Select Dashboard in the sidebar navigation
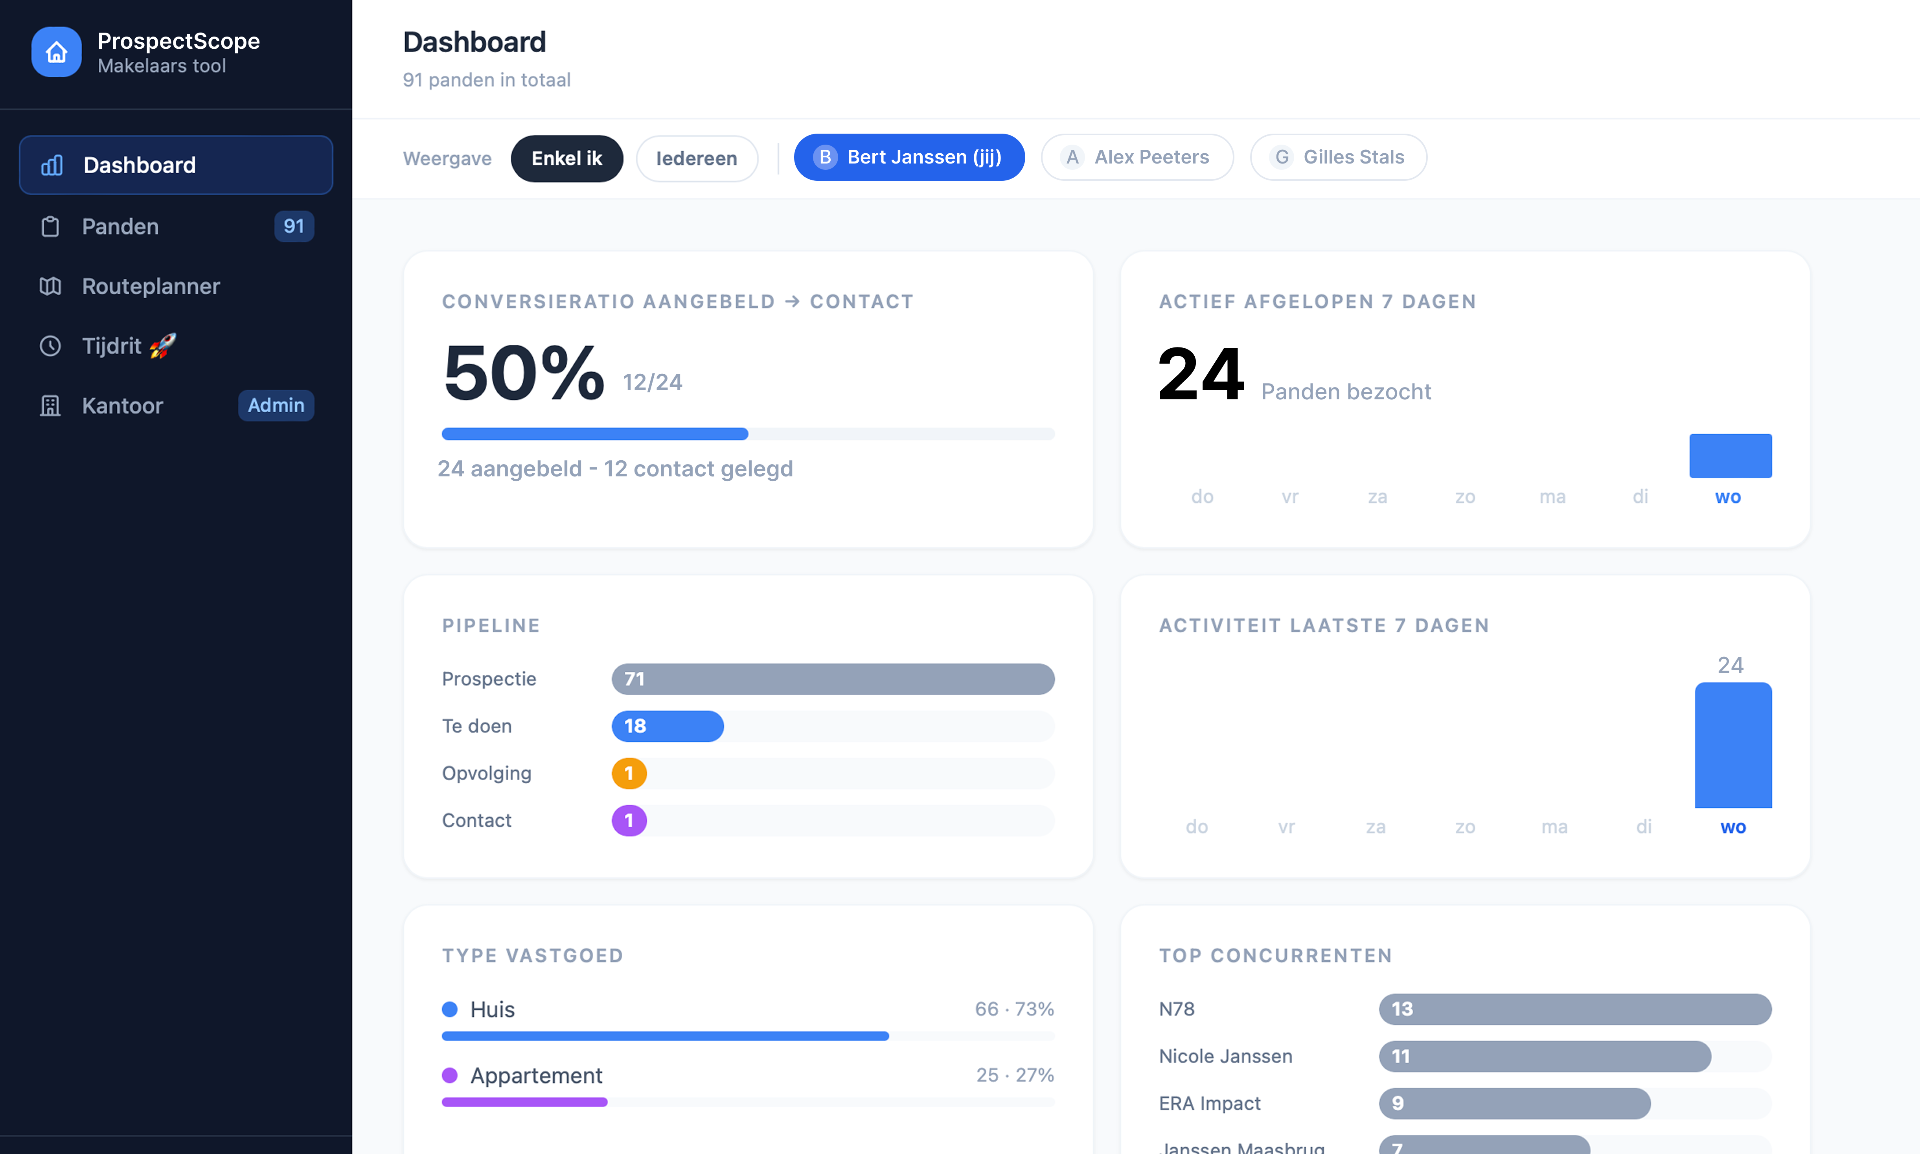Viewport: 1920px width, 1154px height. coord(139,165)
